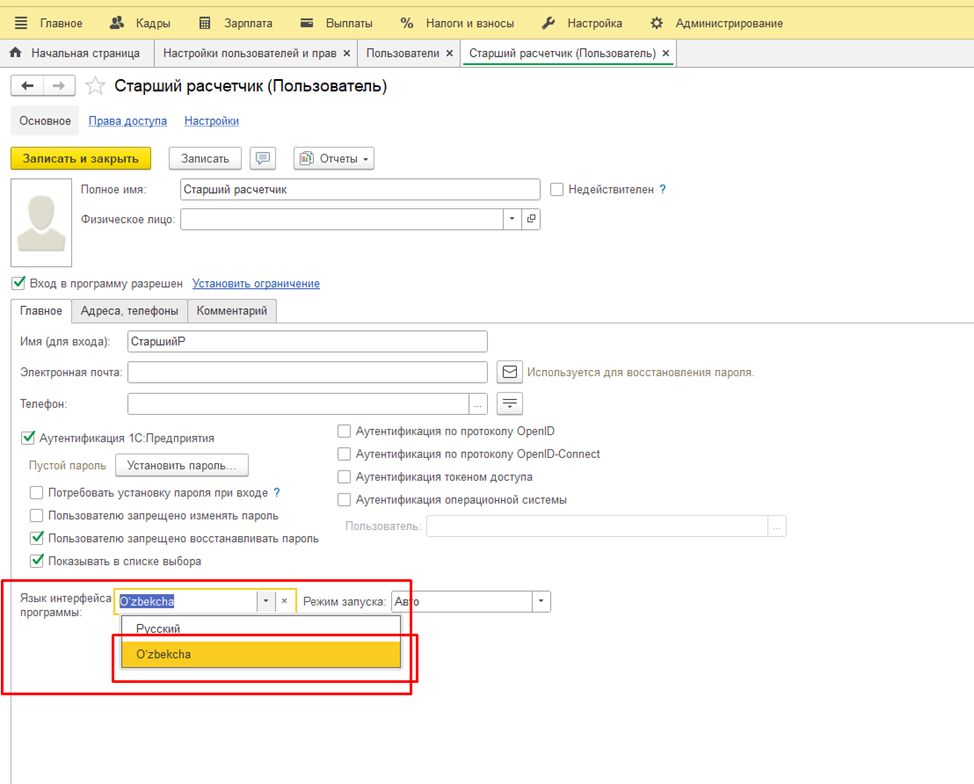Enable Аутентификация по протоколу OpenID

point(344,431)
